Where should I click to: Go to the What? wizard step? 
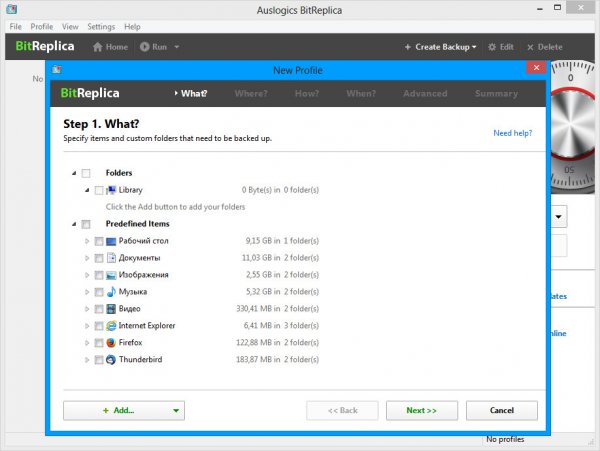coord(194,93)
